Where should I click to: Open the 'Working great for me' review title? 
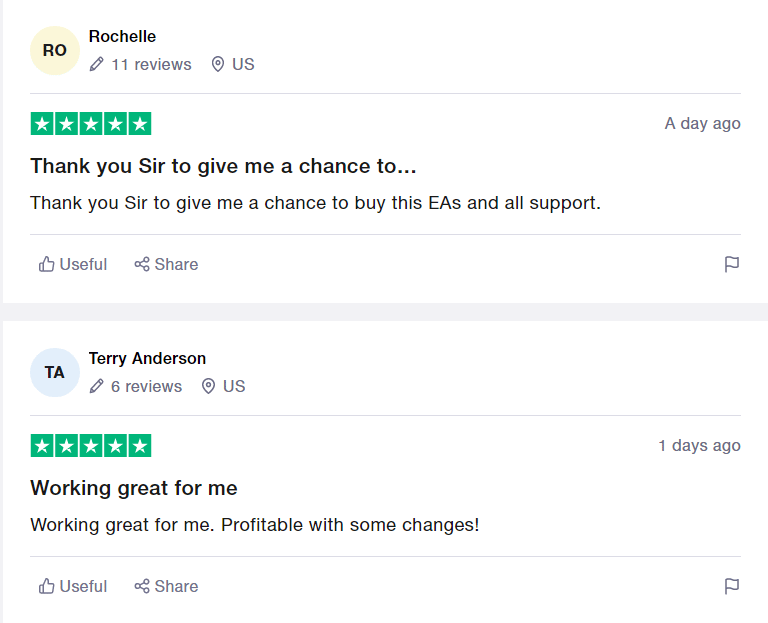134,488
